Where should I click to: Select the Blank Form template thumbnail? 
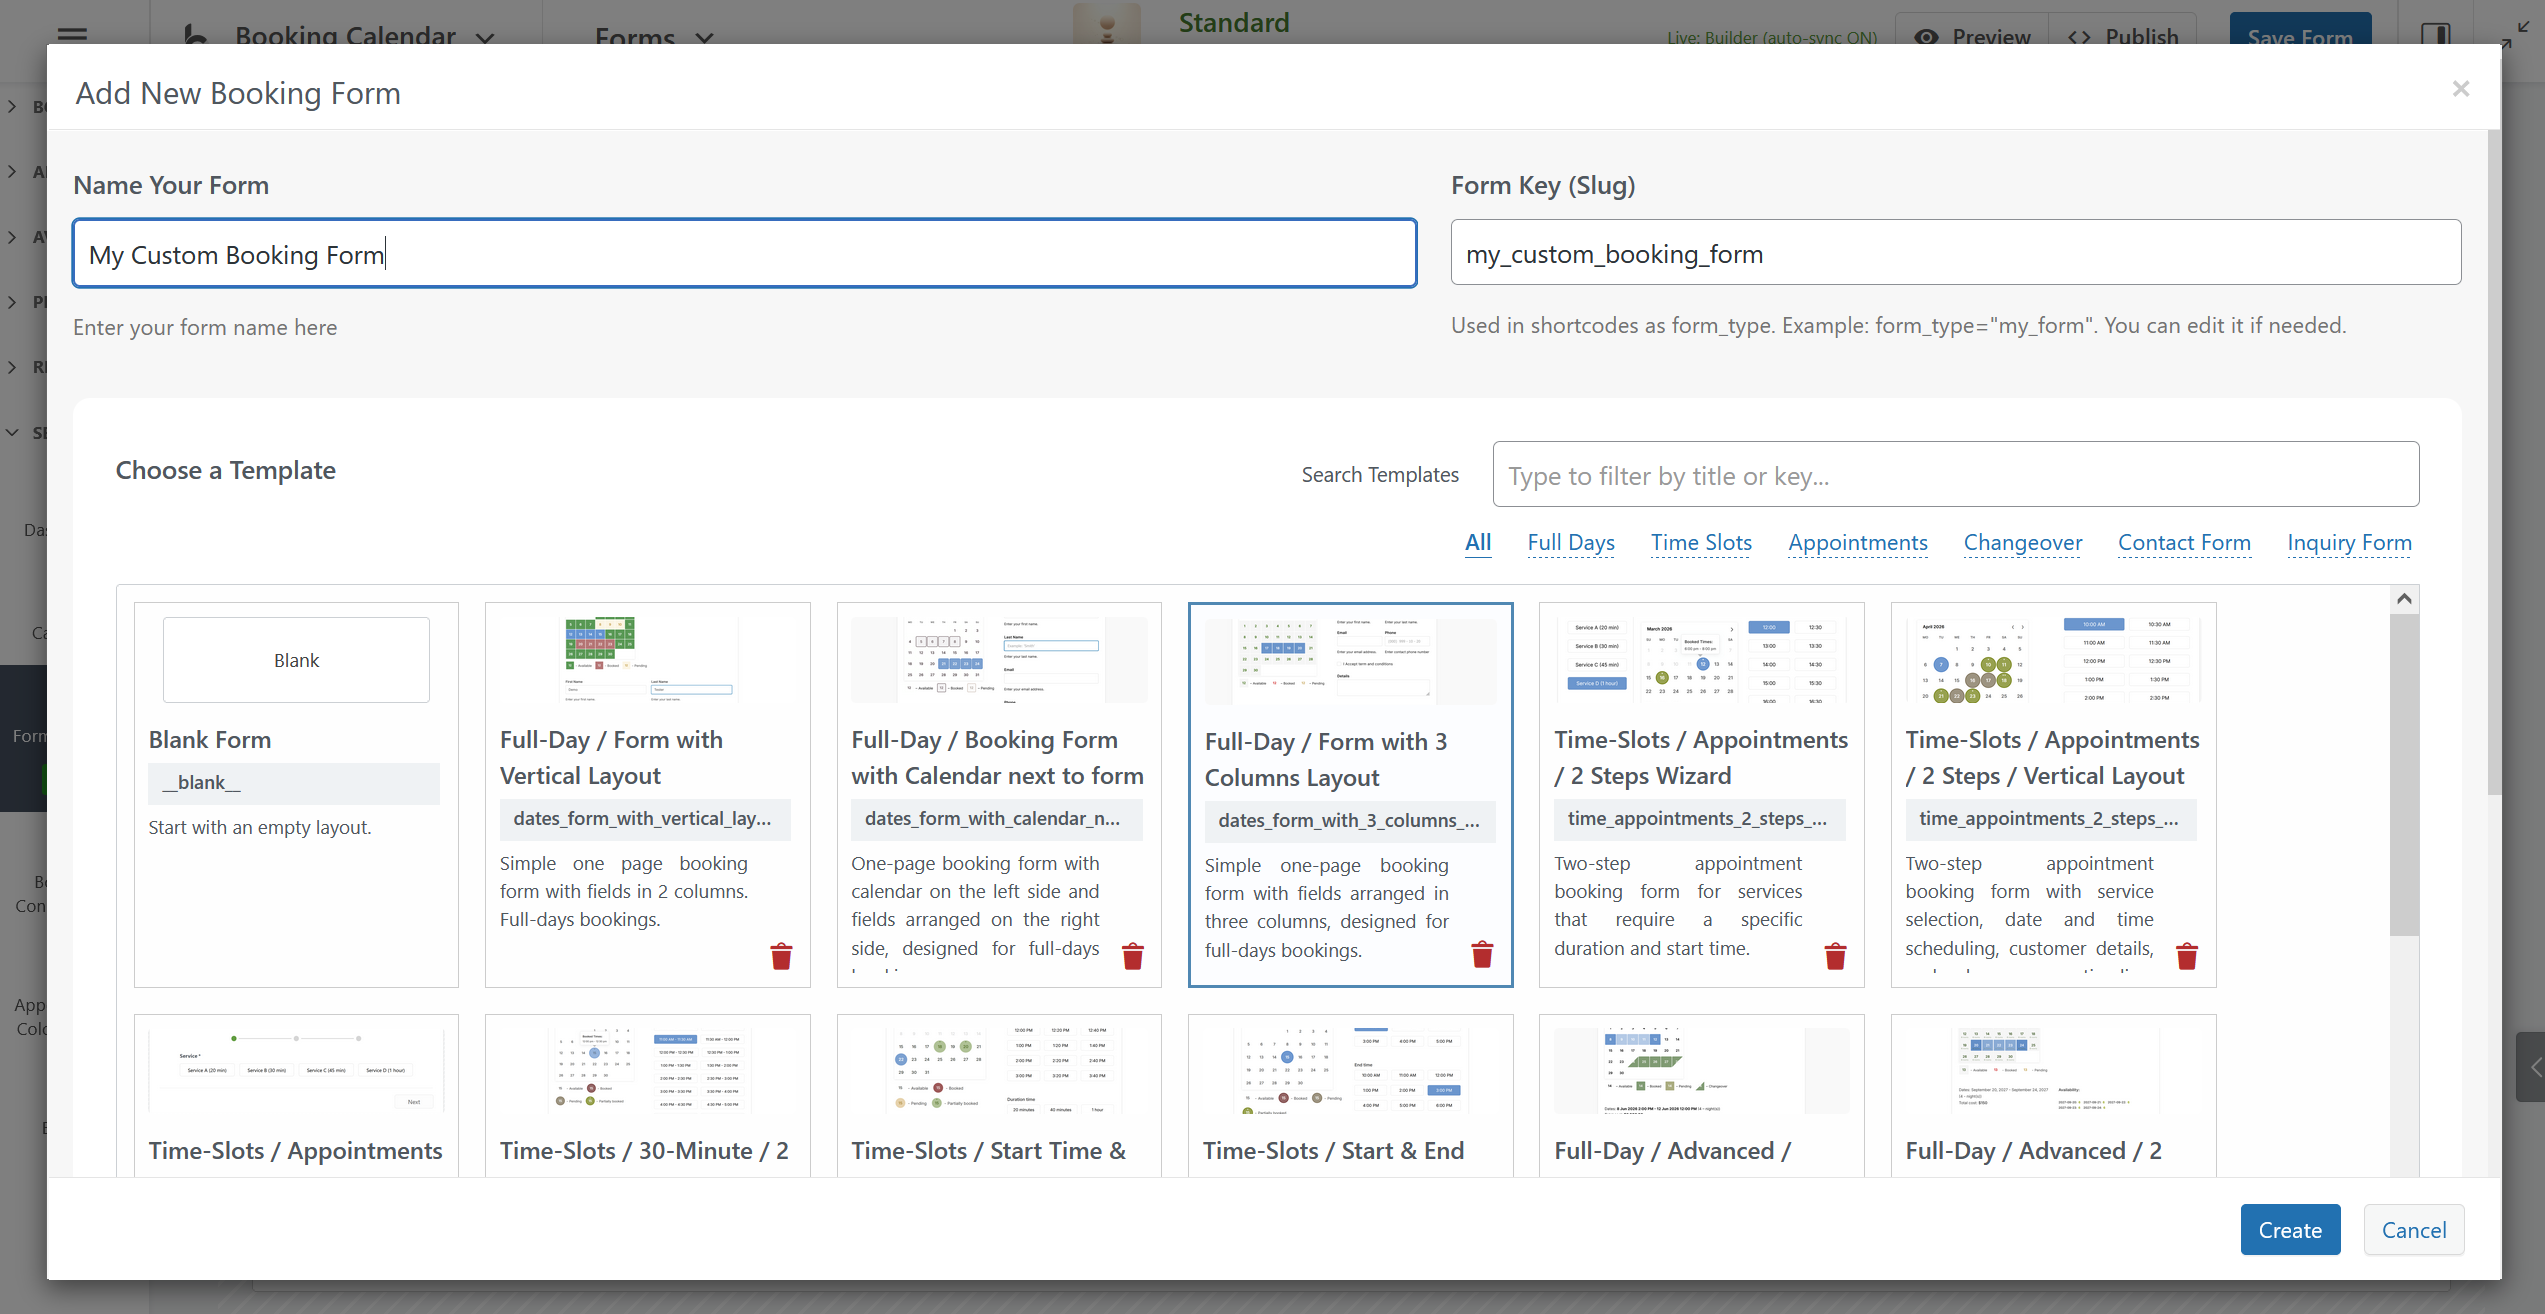296,660
